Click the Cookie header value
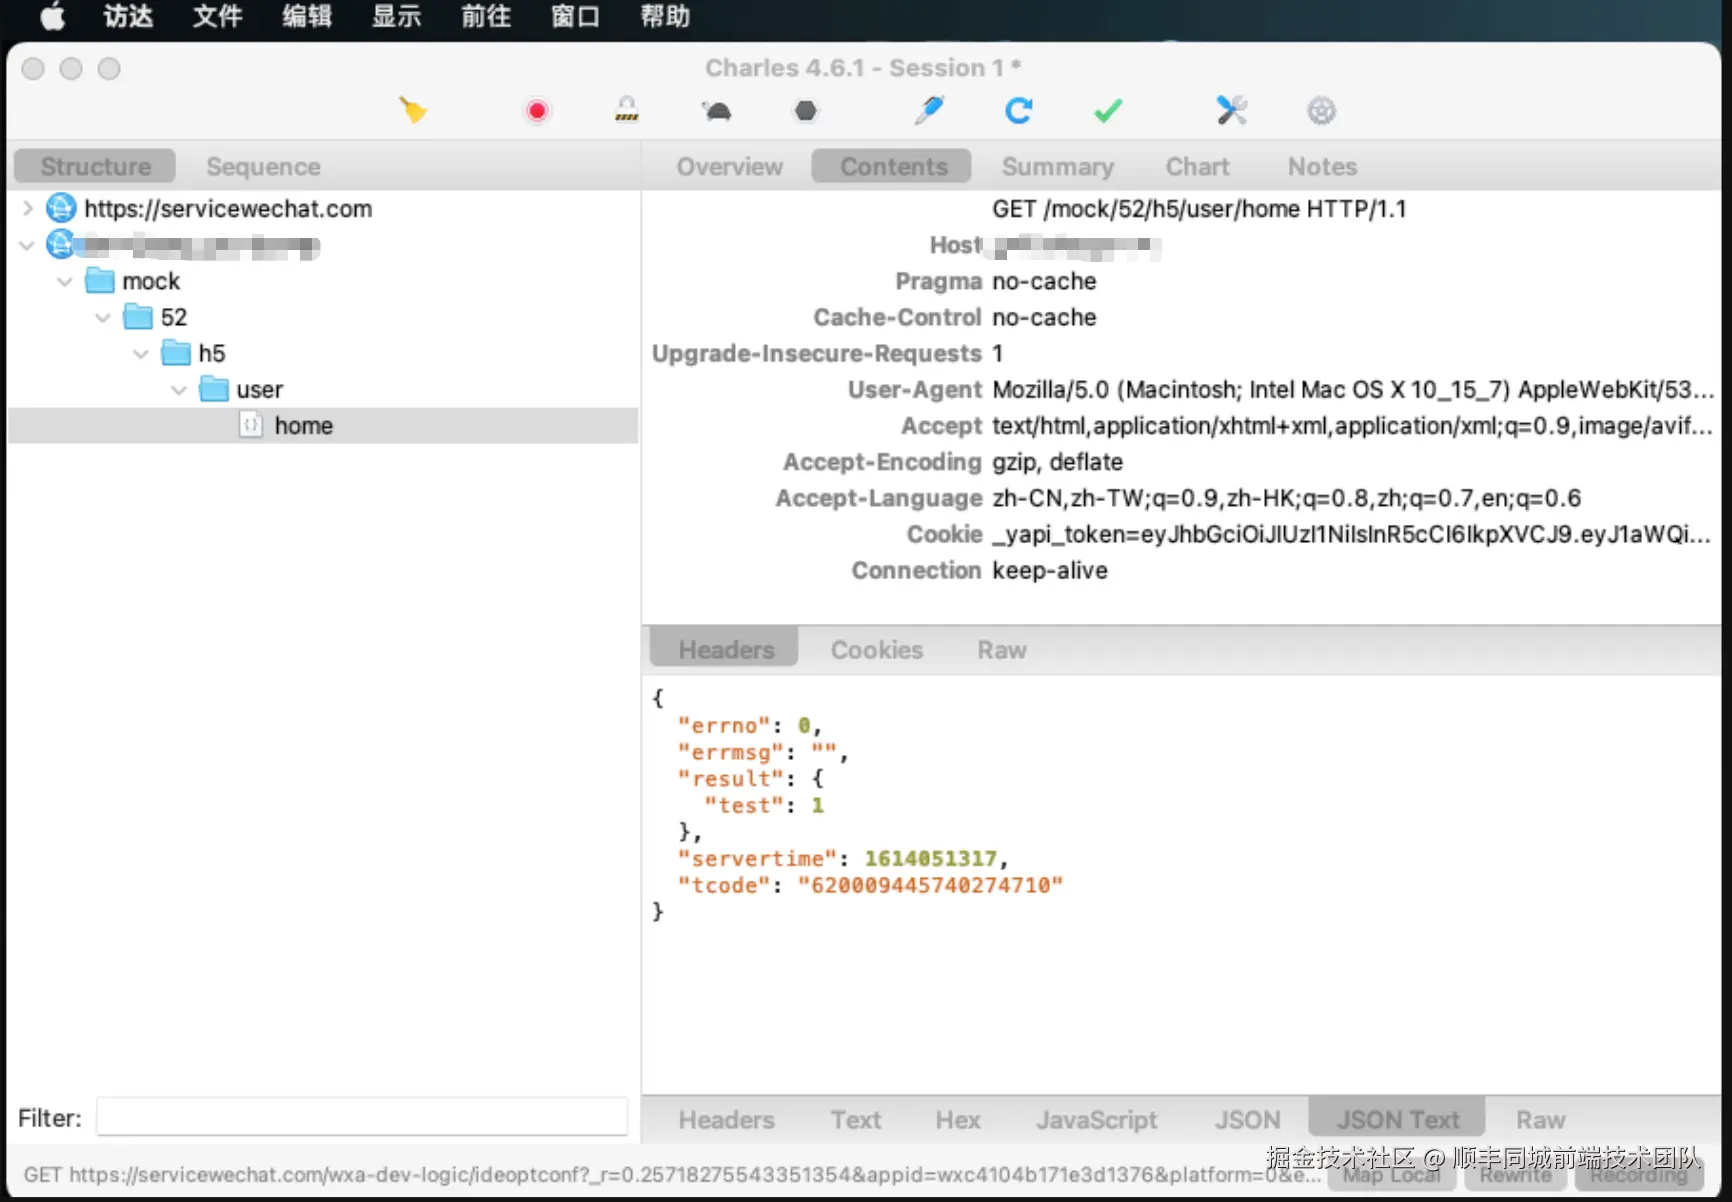Viewport: 1732px width, 1202px height. 1351,534
